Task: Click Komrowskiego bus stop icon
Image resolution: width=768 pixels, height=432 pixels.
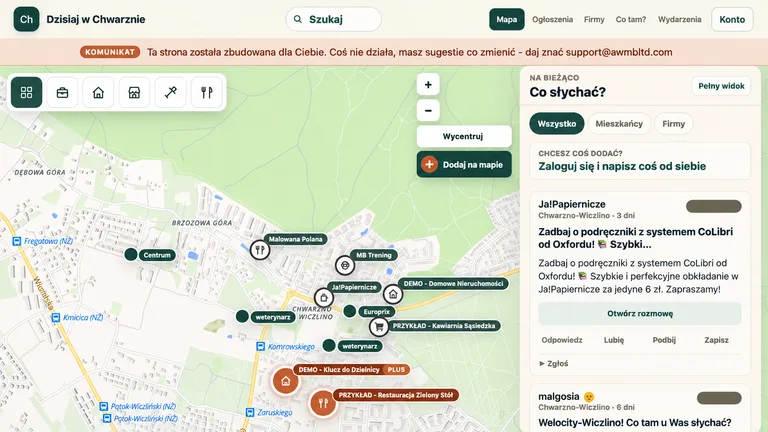Action: 261,347
